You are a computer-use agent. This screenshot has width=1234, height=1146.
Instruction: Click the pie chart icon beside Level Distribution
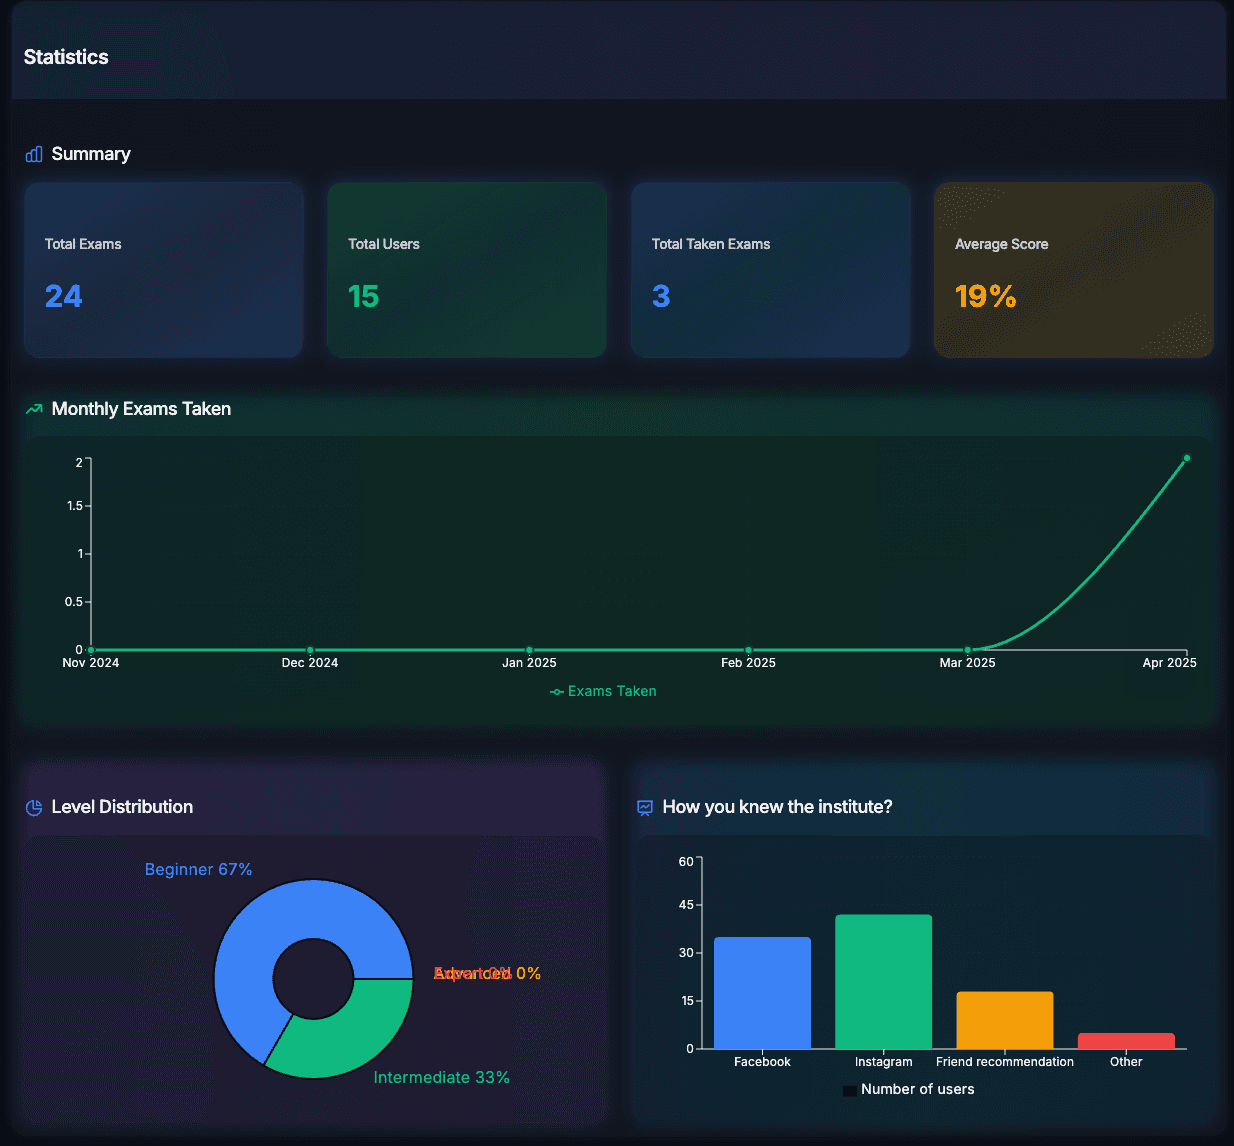click(33, 807)
